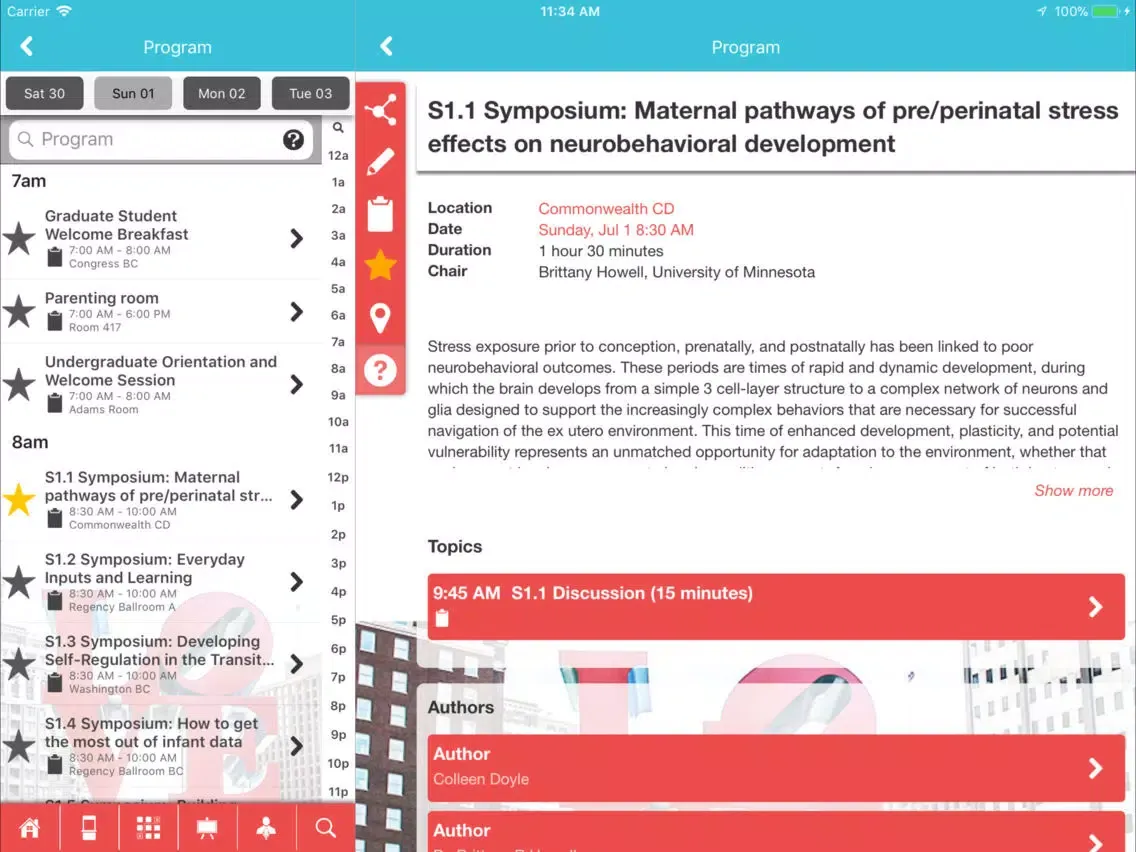Screen dimensions: 1136x852
Task: Jump to 2p in hour index
Action: [x=338, y=534]
